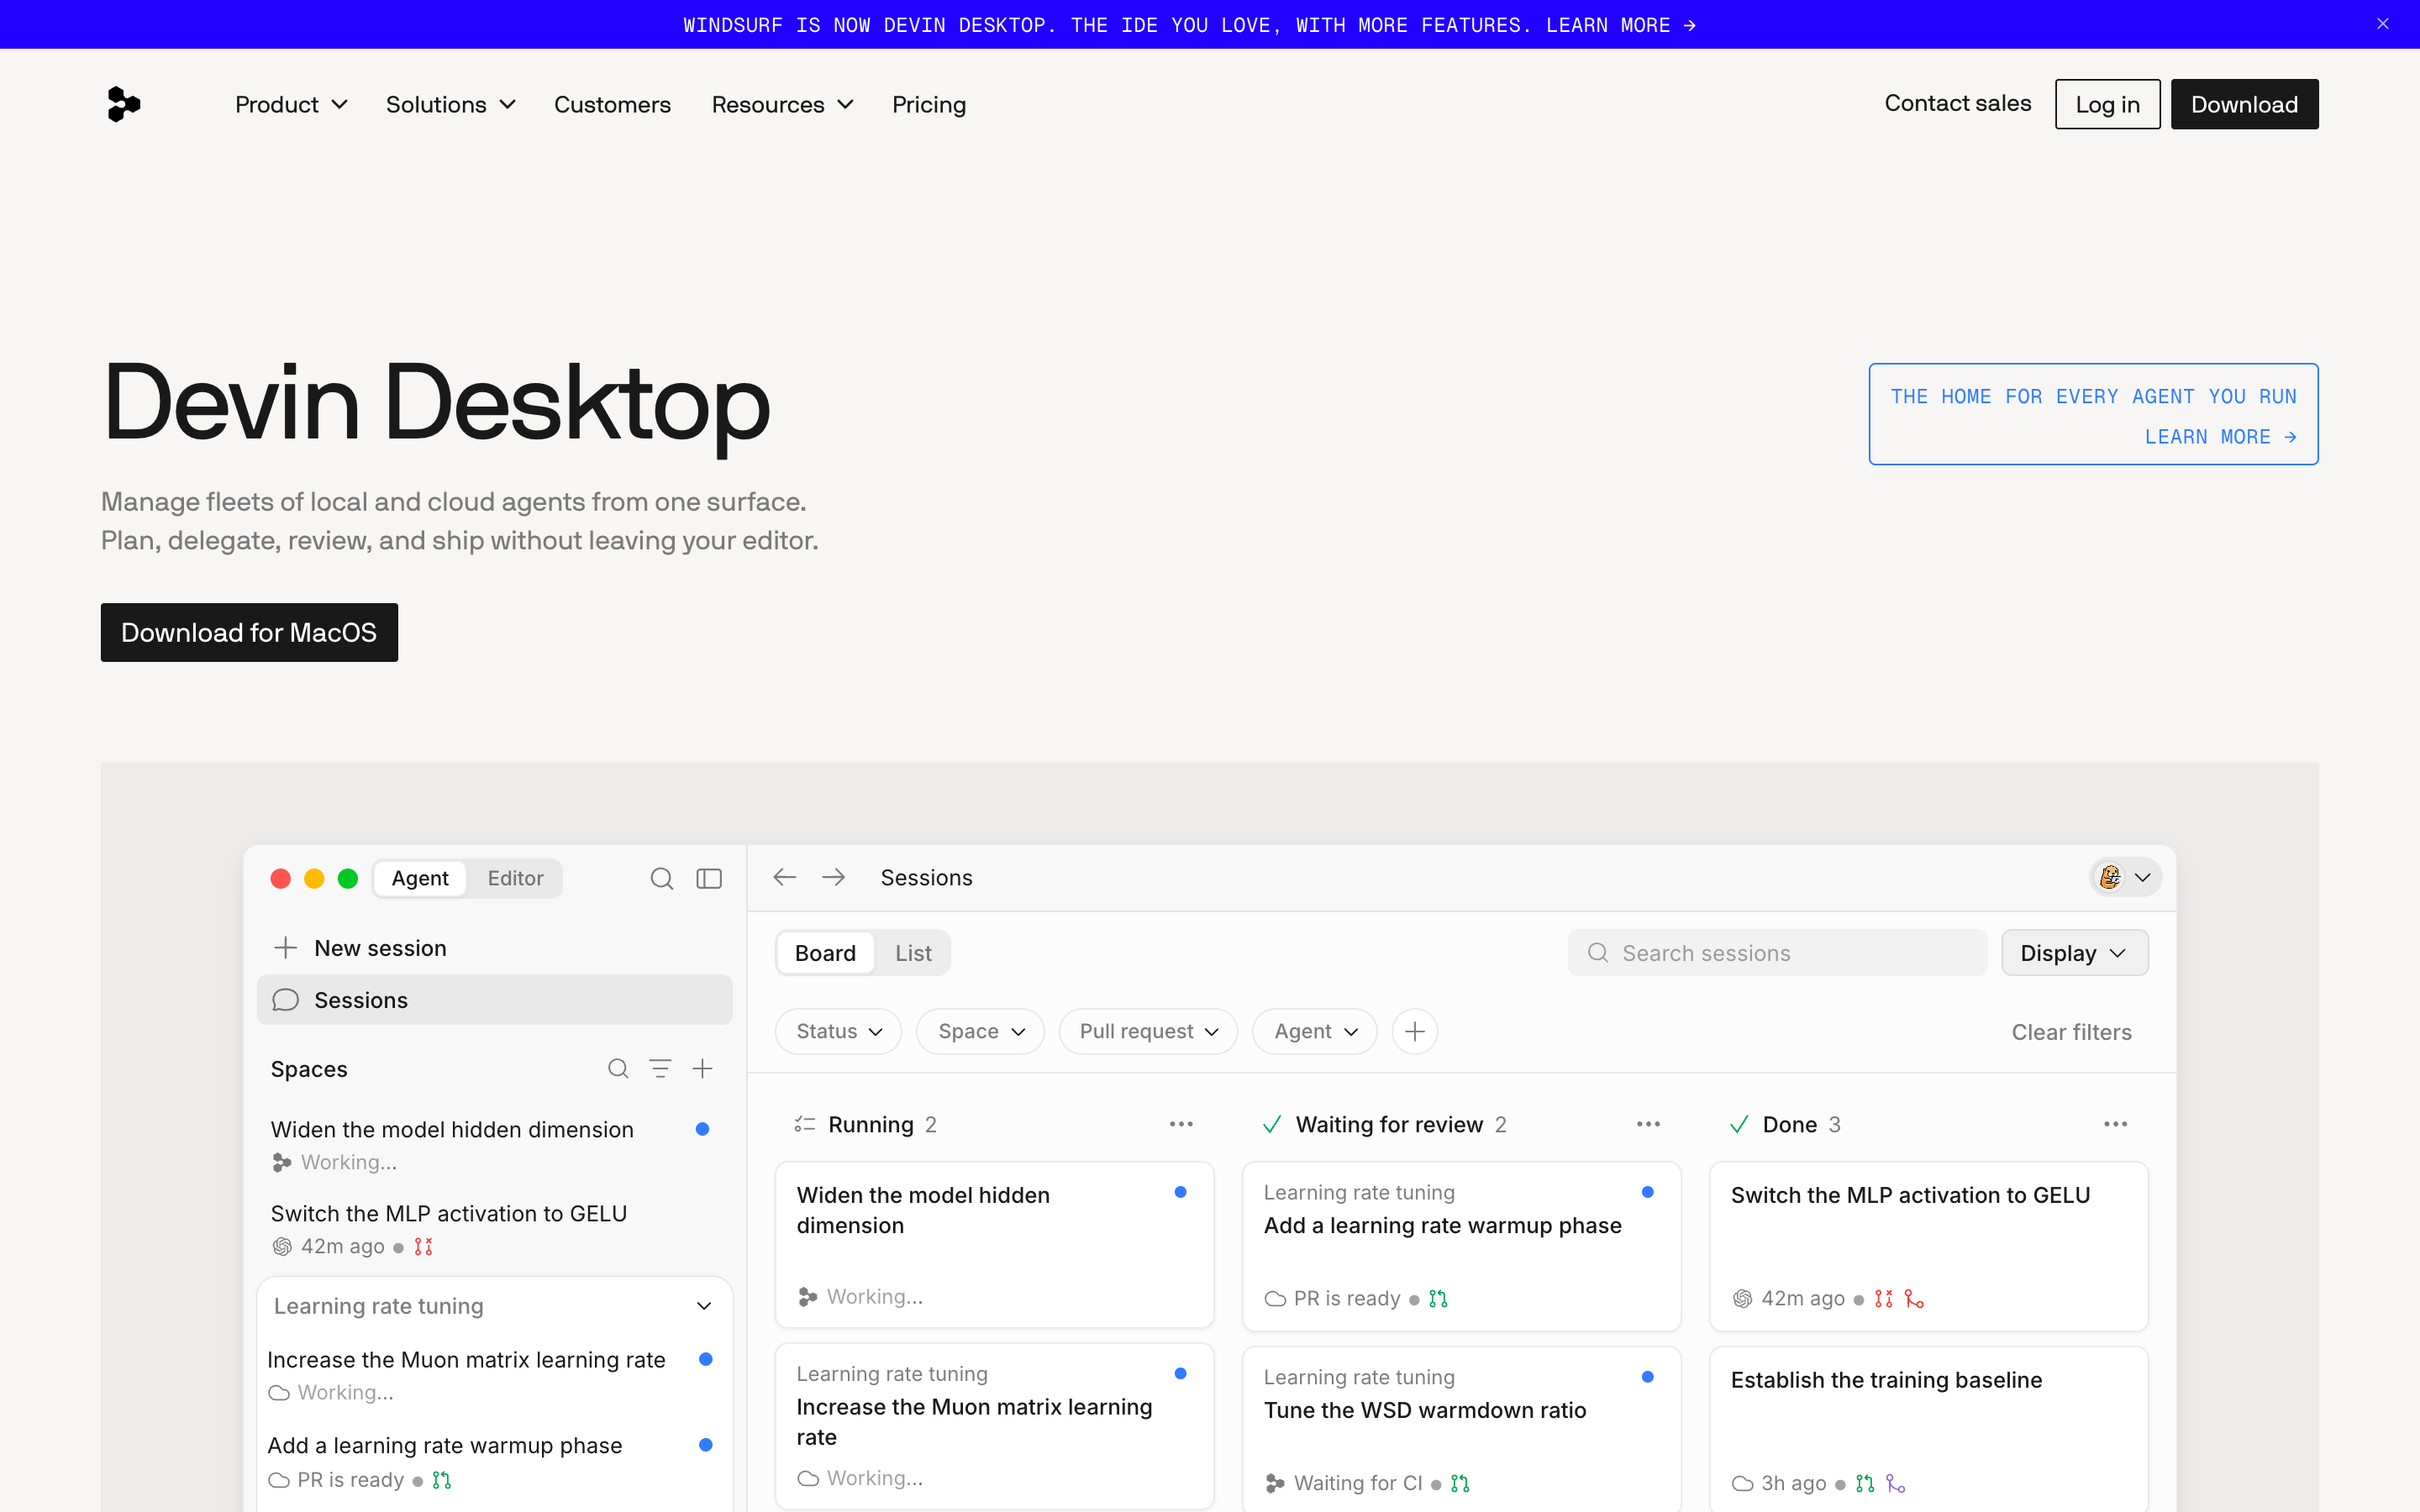Close the top announcement banner
Image resolution: width=2420 pixels, height=1512 pixels.
point(2383,24)
